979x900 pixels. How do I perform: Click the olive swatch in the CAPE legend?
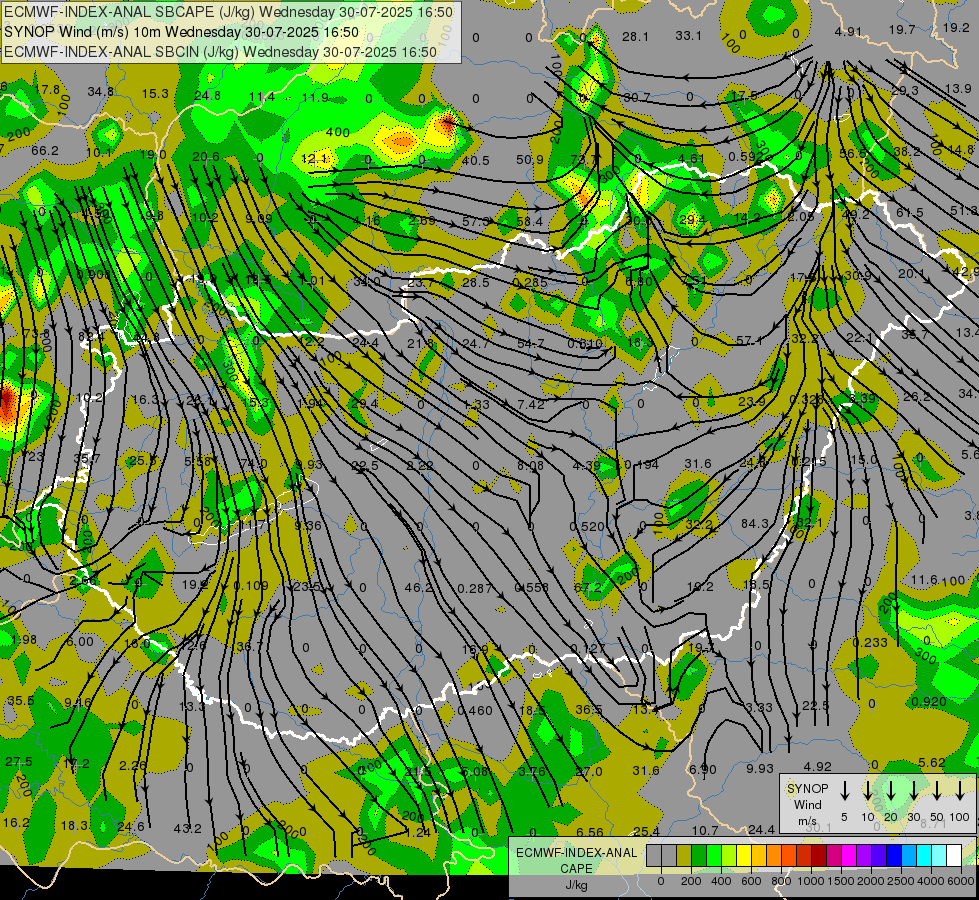point(684,856)
